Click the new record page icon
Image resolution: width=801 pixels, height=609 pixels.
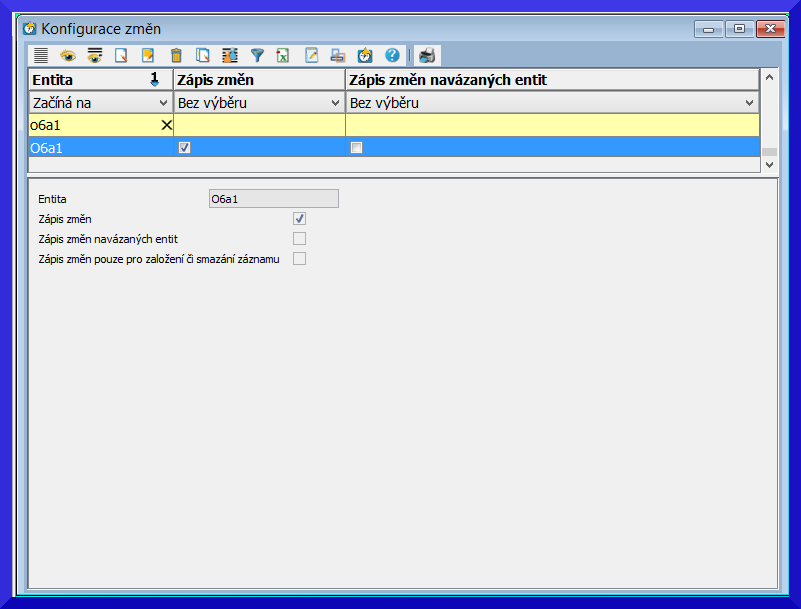click(121, 55)
